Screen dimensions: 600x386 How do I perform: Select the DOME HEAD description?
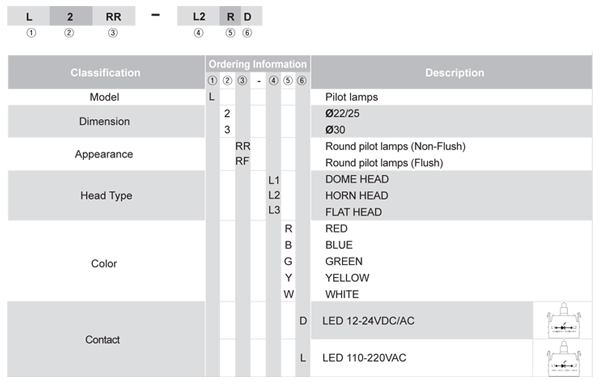(357, 179)
